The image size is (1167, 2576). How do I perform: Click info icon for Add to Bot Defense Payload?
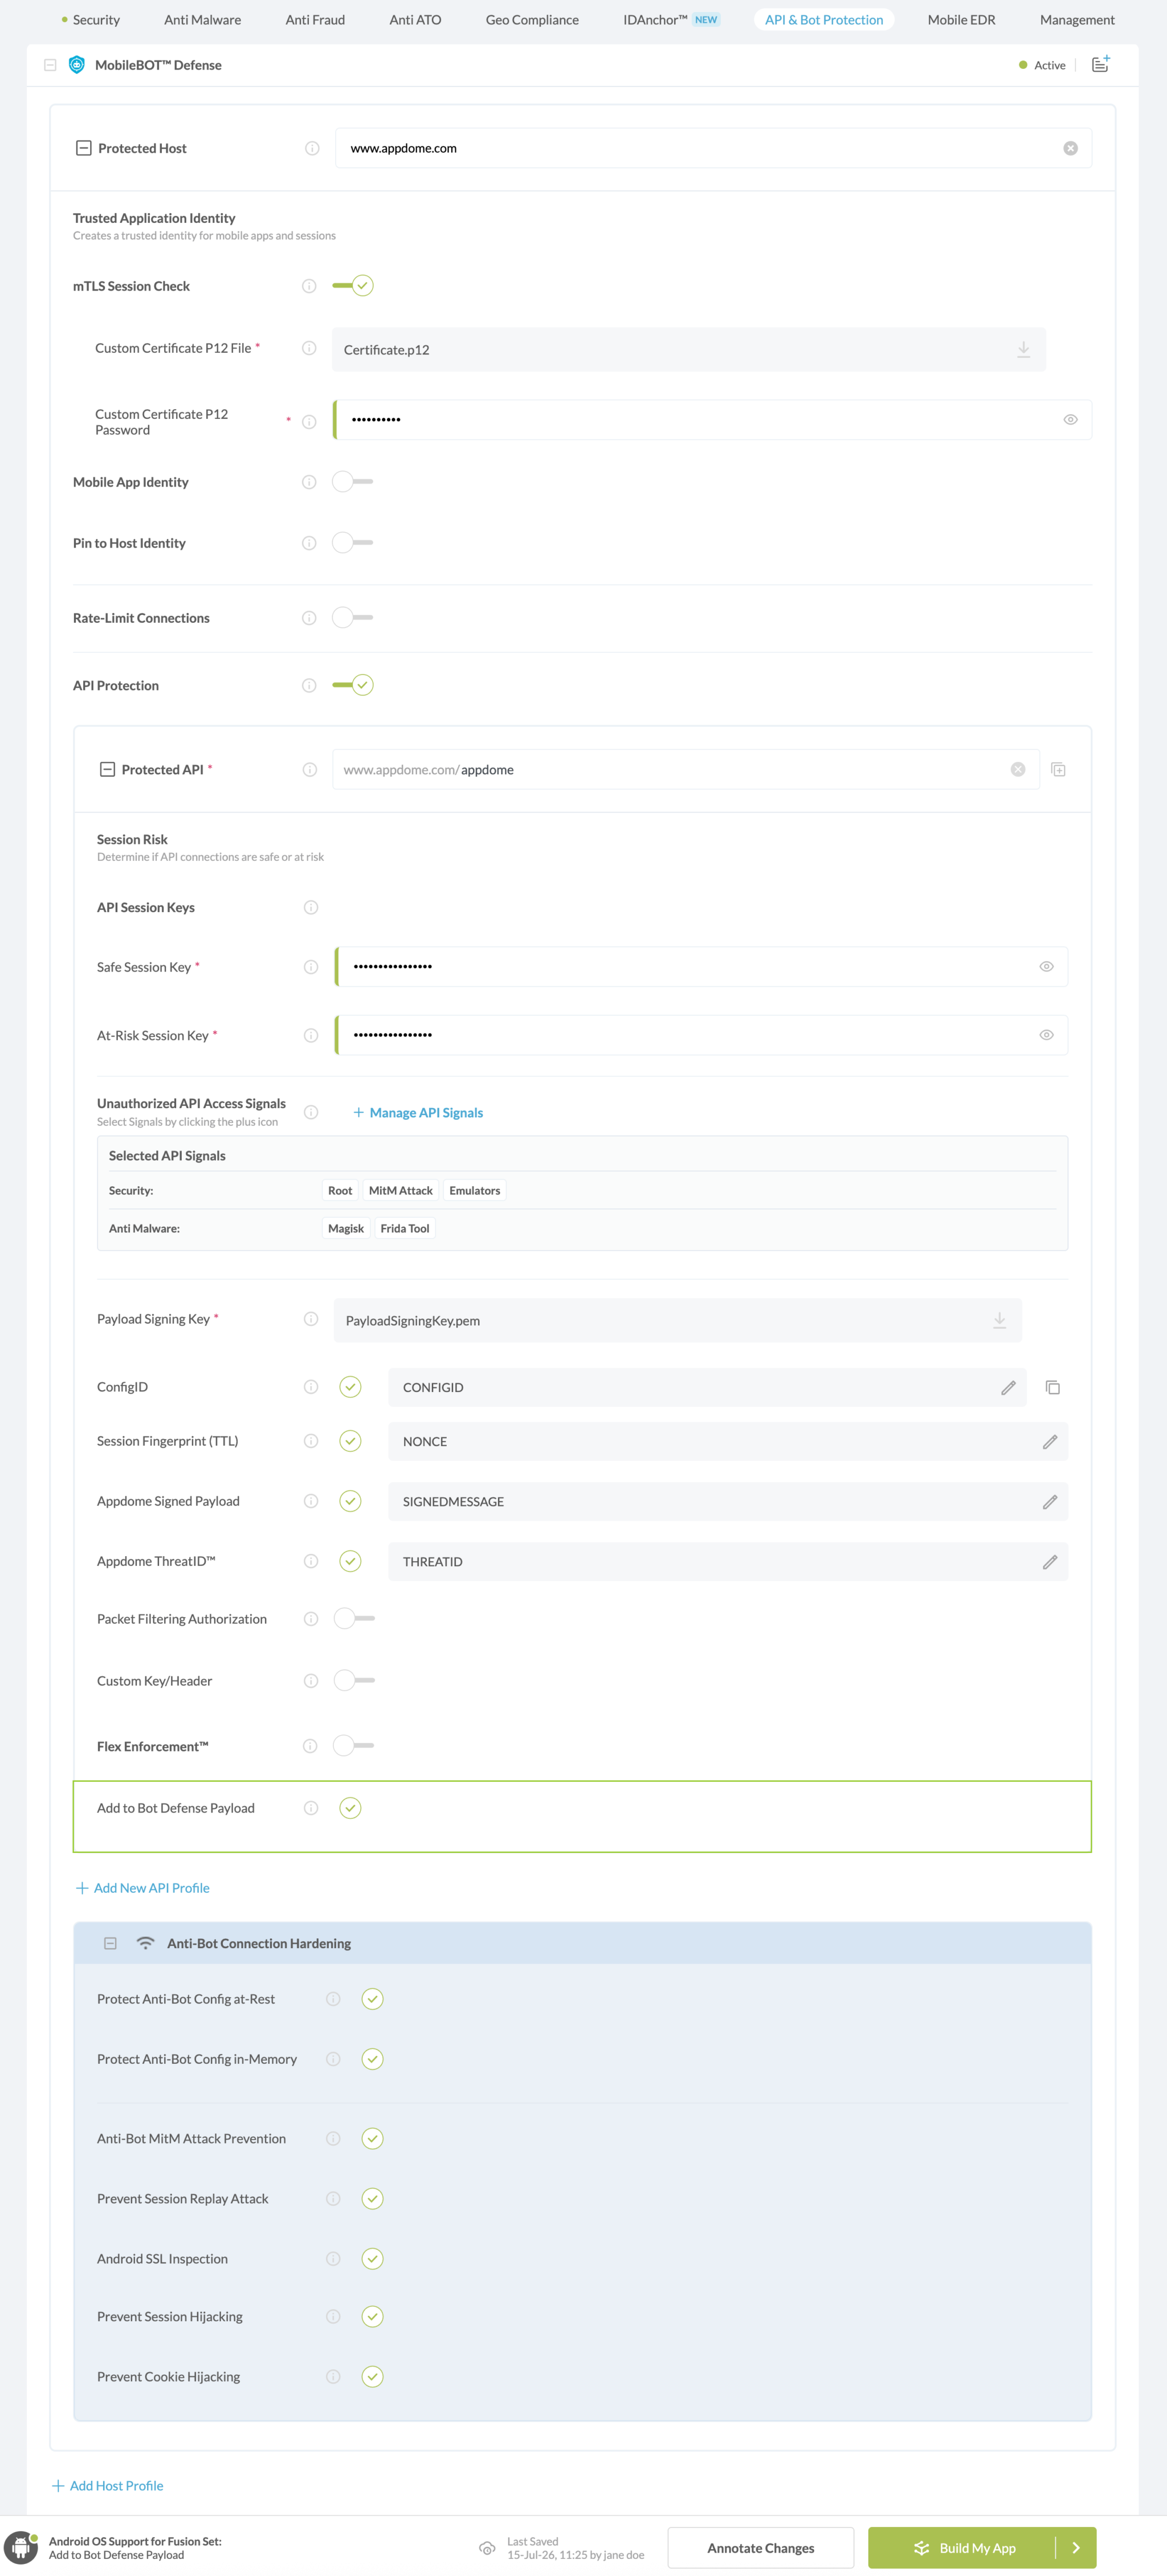311,1808
